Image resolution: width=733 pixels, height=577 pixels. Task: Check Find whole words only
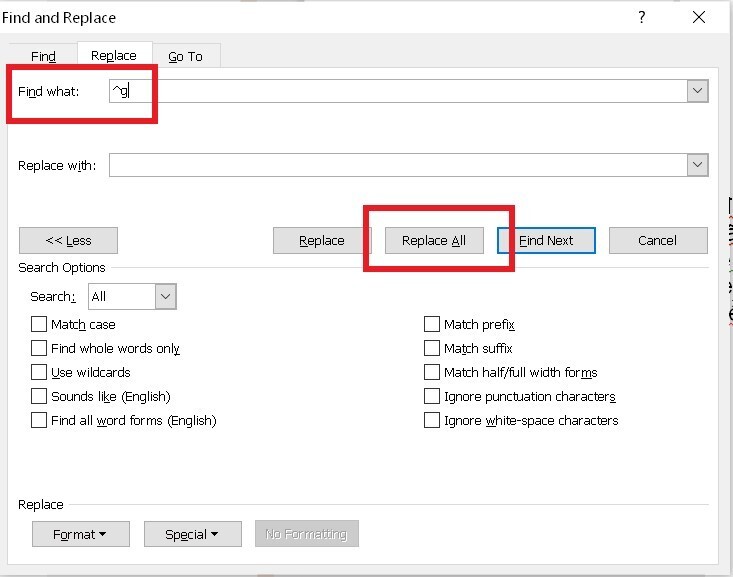click(x=39, y=348)
